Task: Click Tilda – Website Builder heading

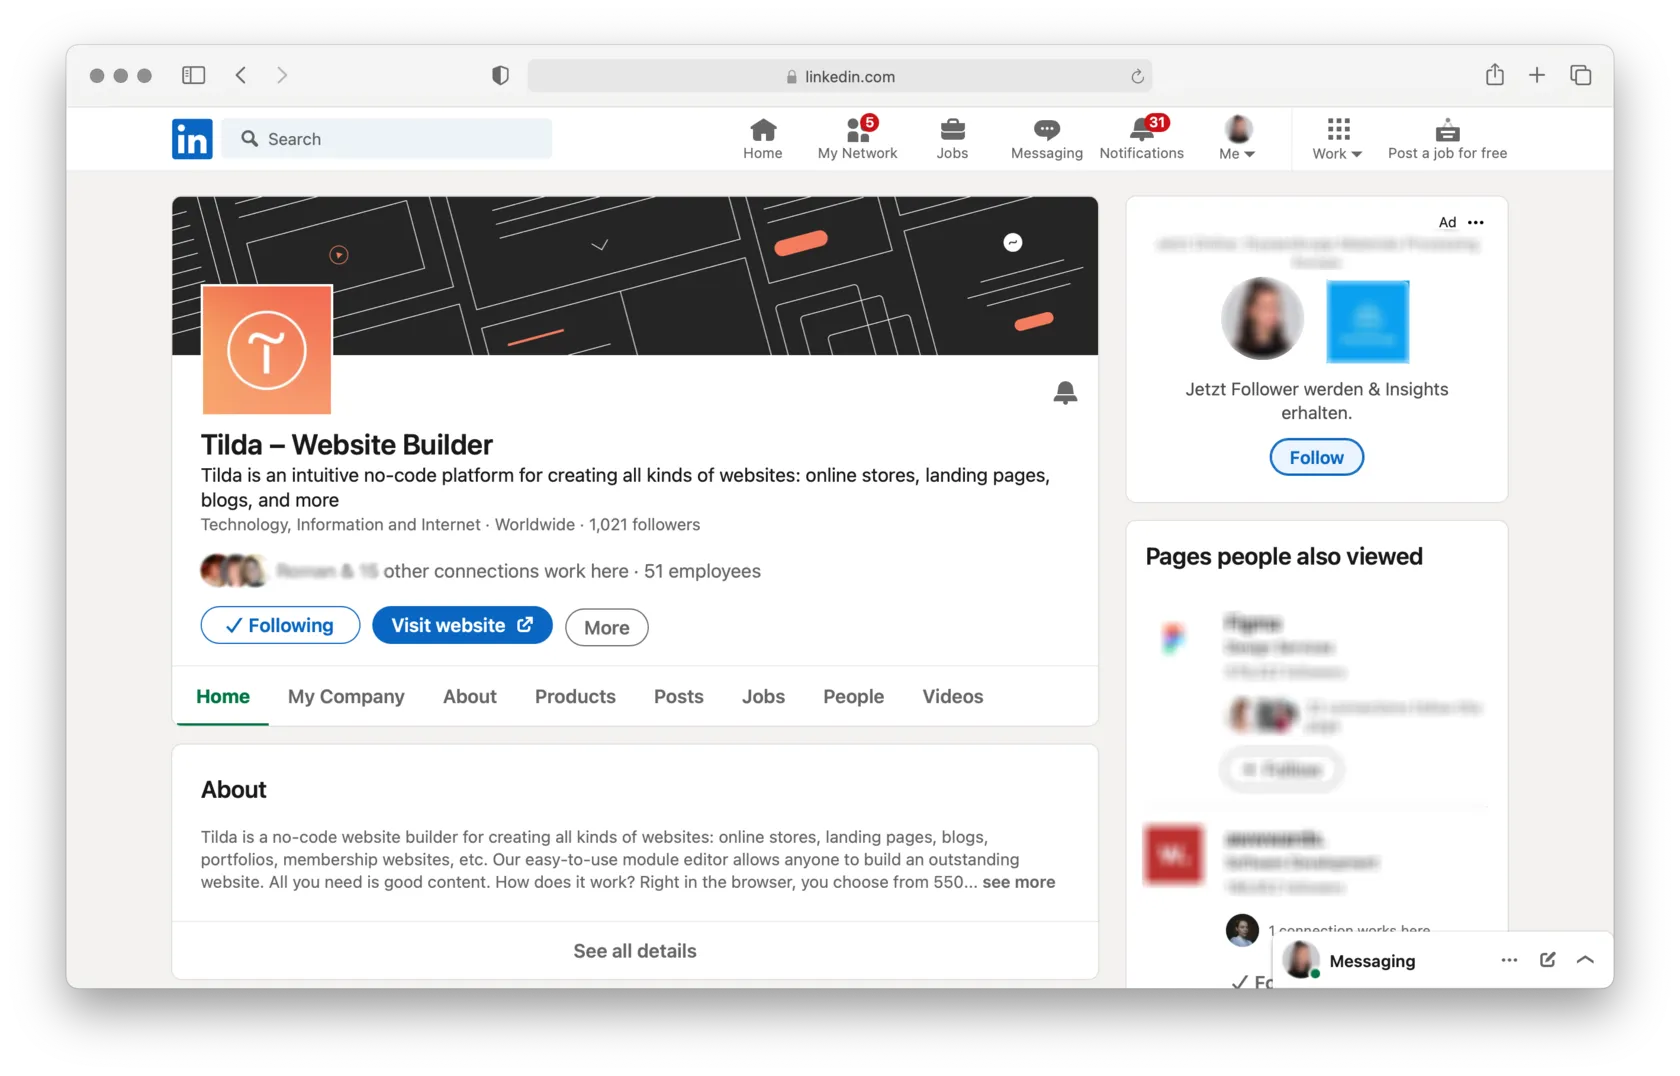Action: (x=347, y=445)
